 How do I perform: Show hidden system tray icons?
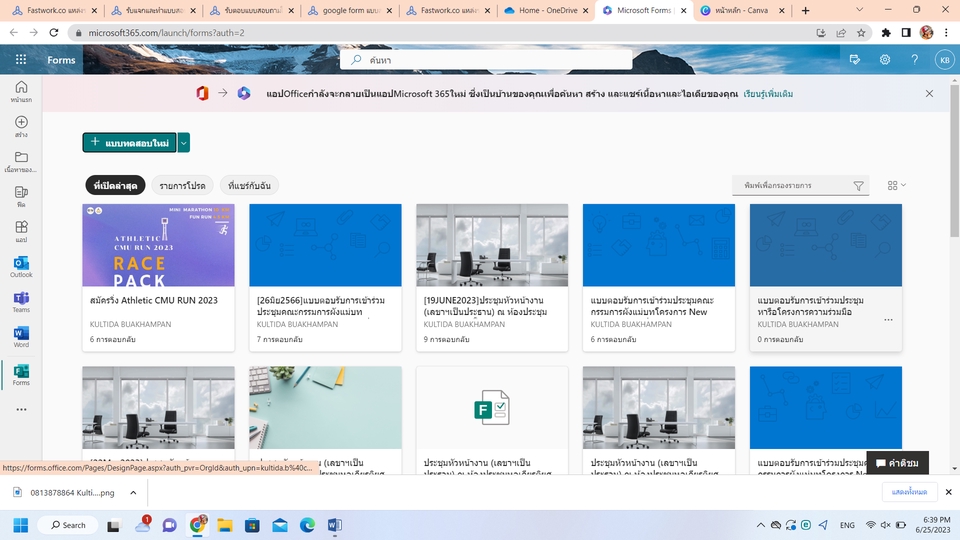click(x=760, y=525)
